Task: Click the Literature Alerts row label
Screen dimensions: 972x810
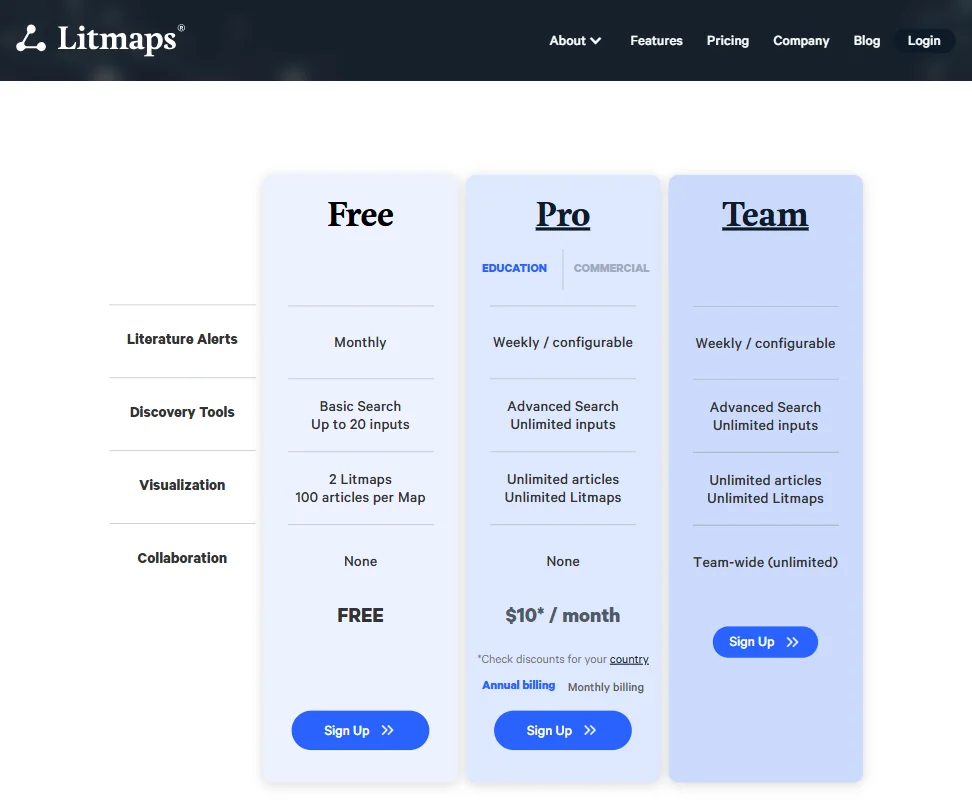Action: click(182, 339)
